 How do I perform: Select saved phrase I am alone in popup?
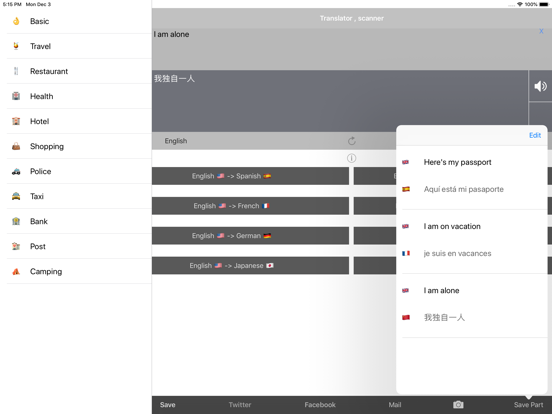pos(441,290)
